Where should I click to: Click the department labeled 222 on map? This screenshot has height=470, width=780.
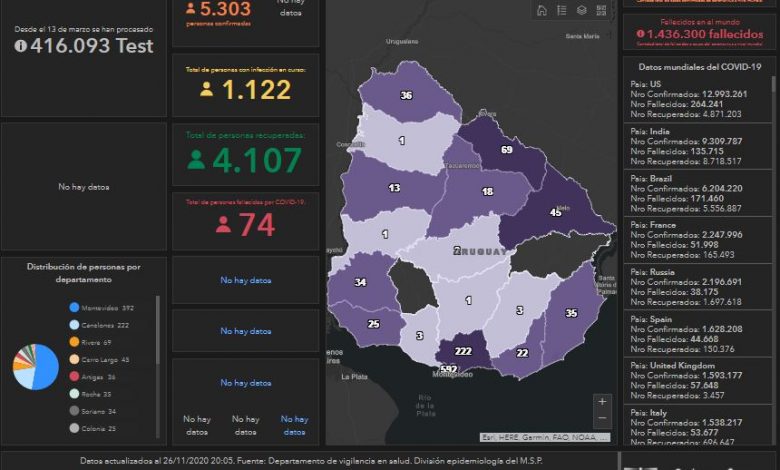(462, 352)
